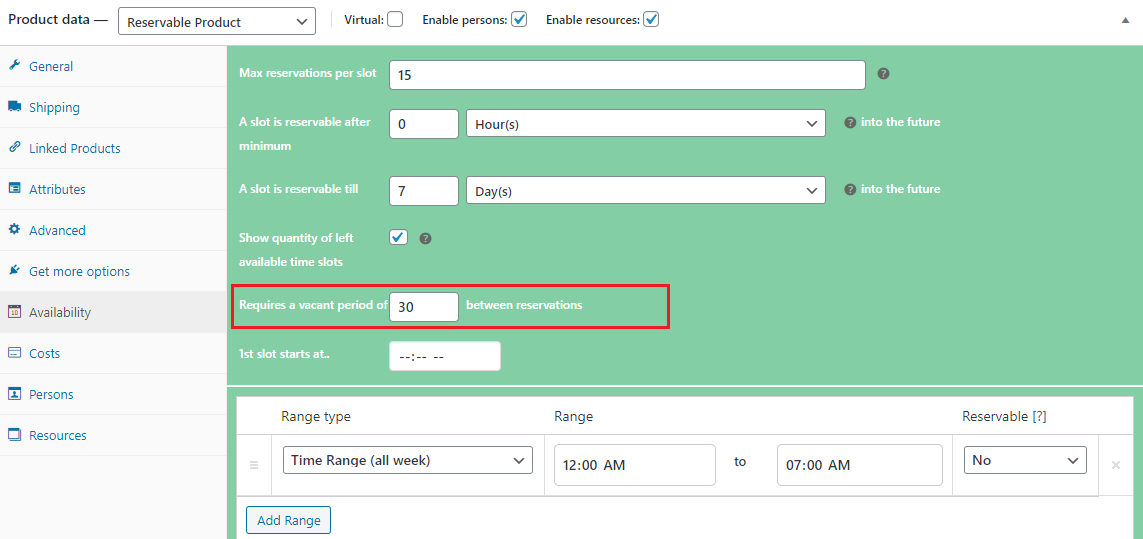Disable the Enable persons checkbox
Image resolution: width=1143 pixels, height=539 pixels.
tap(519, 20)
